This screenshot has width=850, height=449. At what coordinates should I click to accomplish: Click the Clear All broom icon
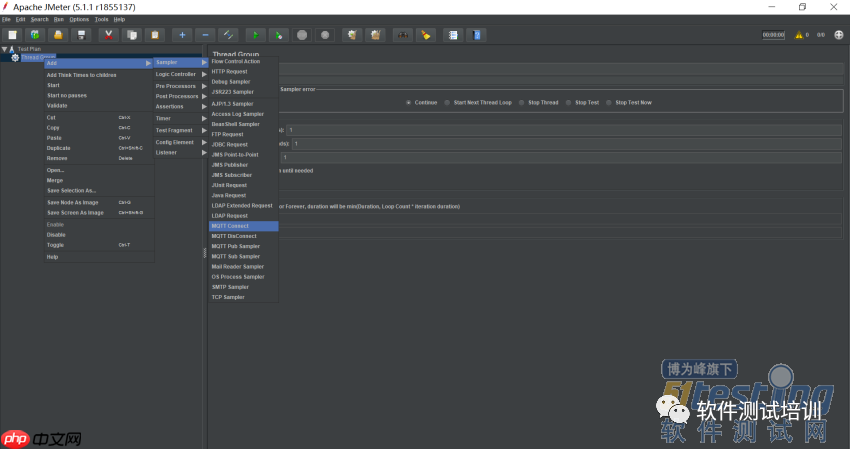(x=375, y=35)
